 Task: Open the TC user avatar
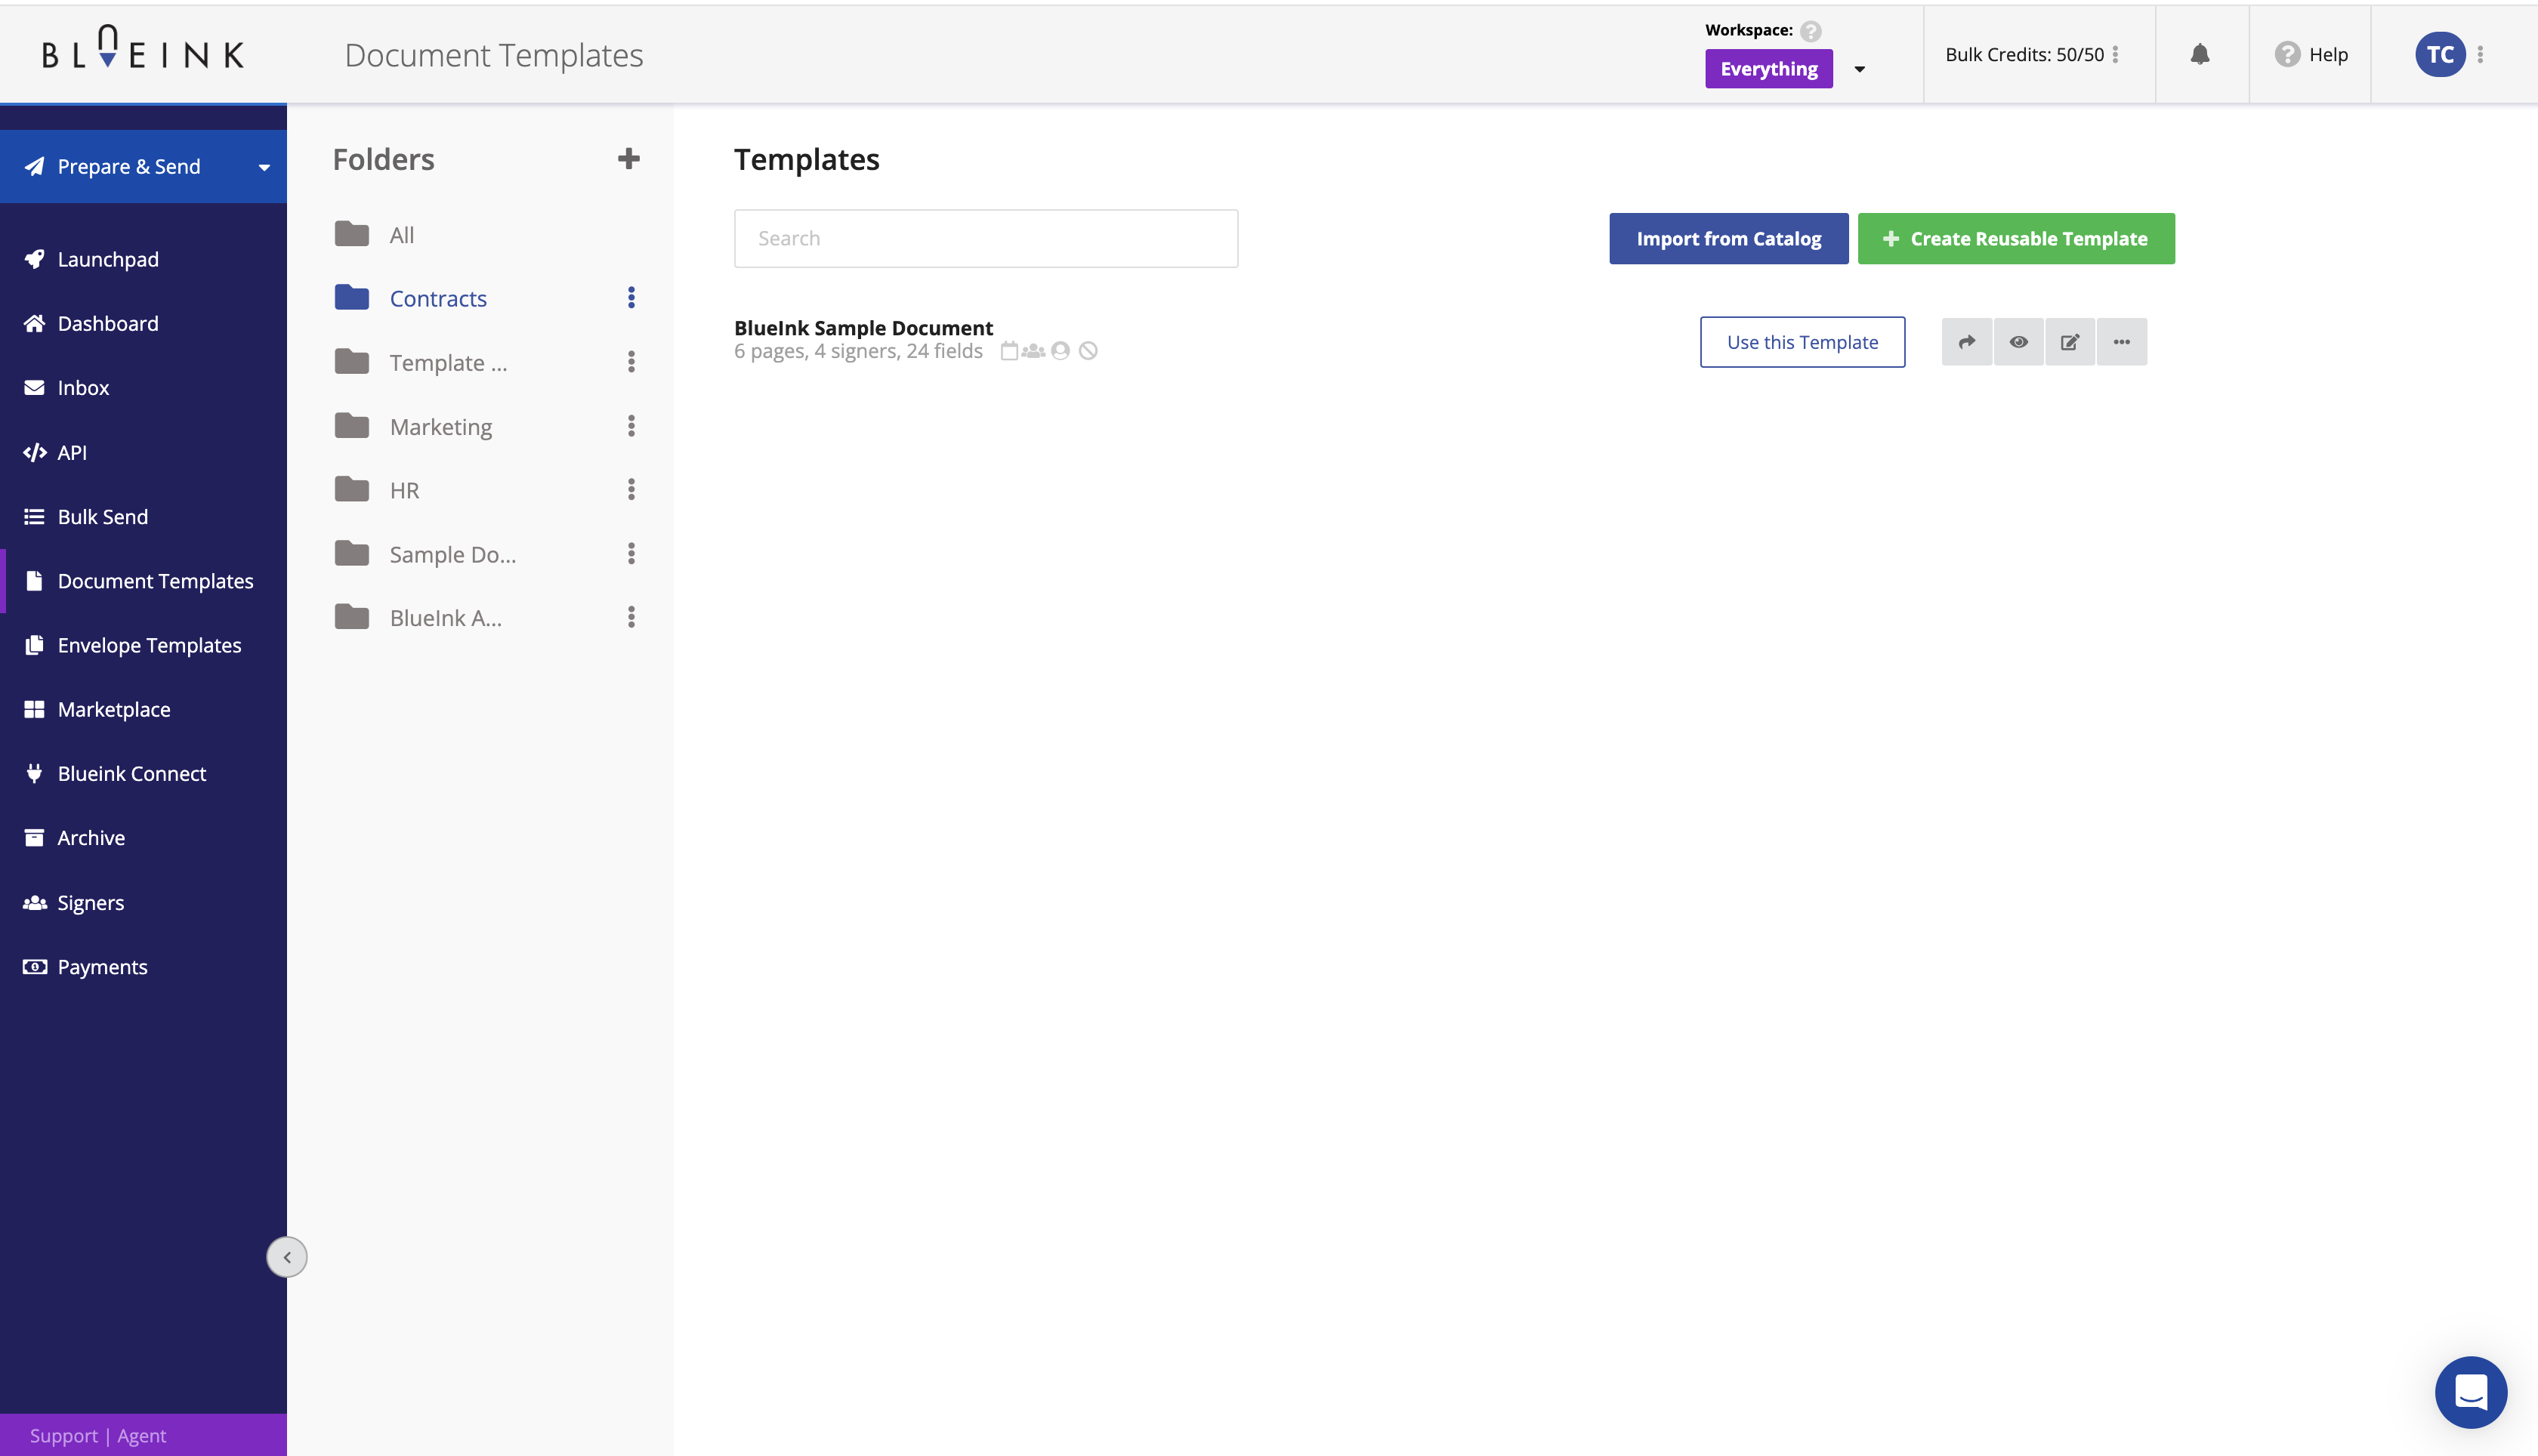tap(2440, 54)
